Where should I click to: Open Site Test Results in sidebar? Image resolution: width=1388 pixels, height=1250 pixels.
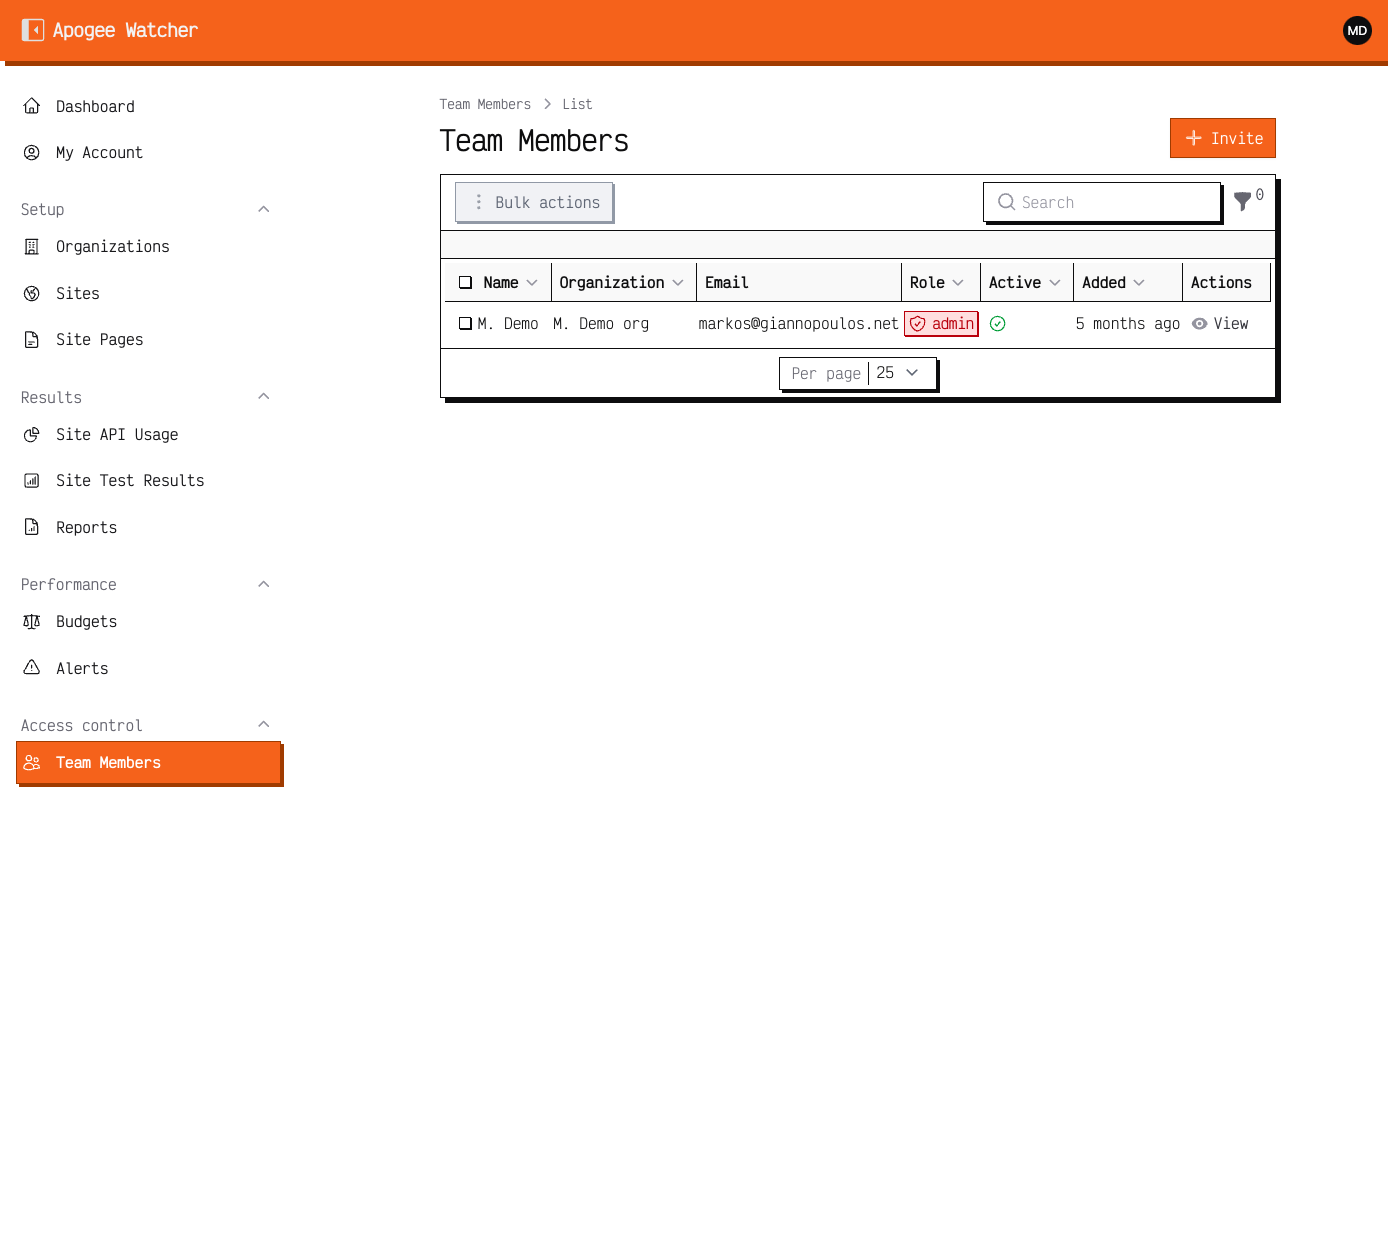click(x=148, y=481)
